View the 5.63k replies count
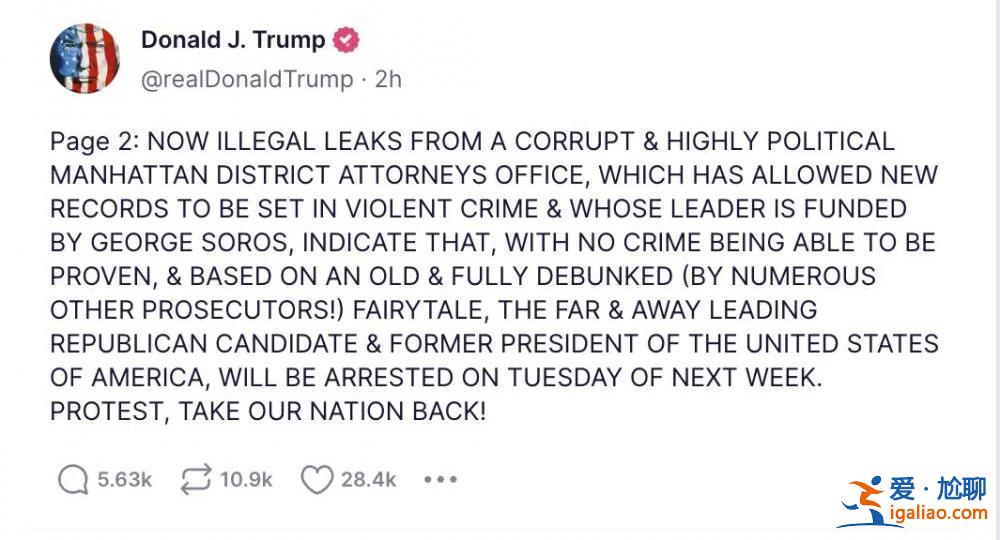Screen dimensions: 1000x540 tap(124, 479)
